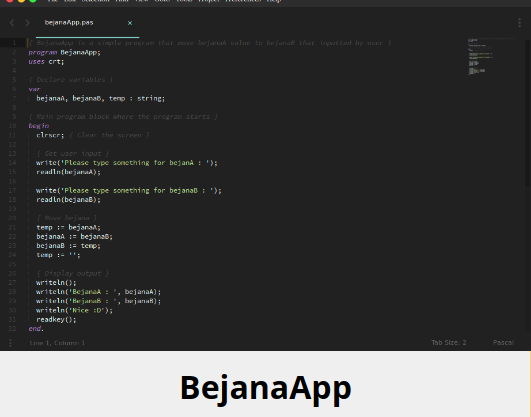Click the 'writeln();' line
Screen dimensions: 531x417
coord(56,283)
